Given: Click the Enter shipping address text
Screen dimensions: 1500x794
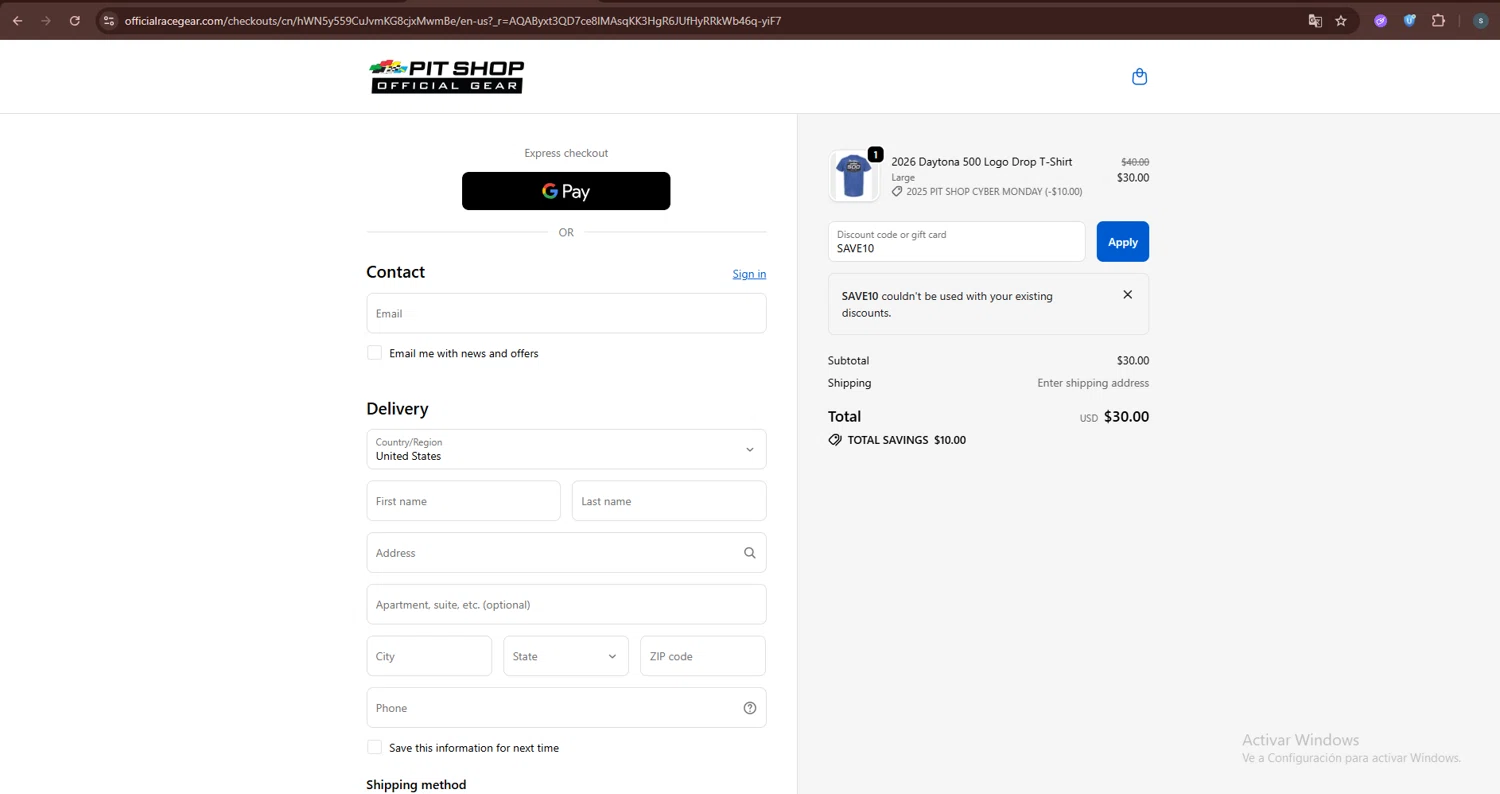Looking at the screenshot, I should [1093, 383].
